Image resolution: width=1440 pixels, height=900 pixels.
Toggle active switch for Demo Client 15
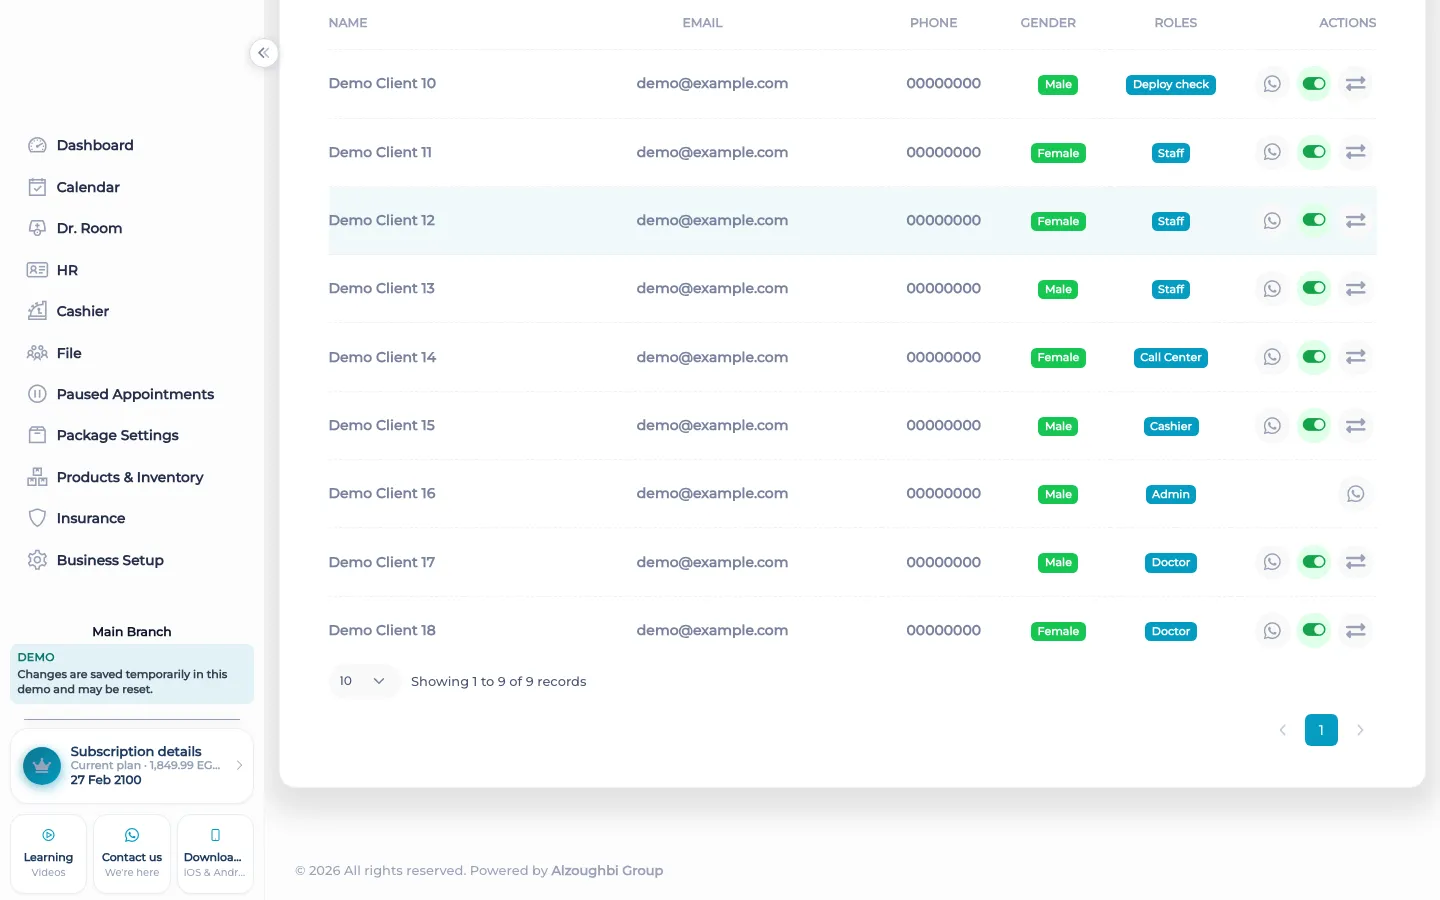(x=1314, y=425)
